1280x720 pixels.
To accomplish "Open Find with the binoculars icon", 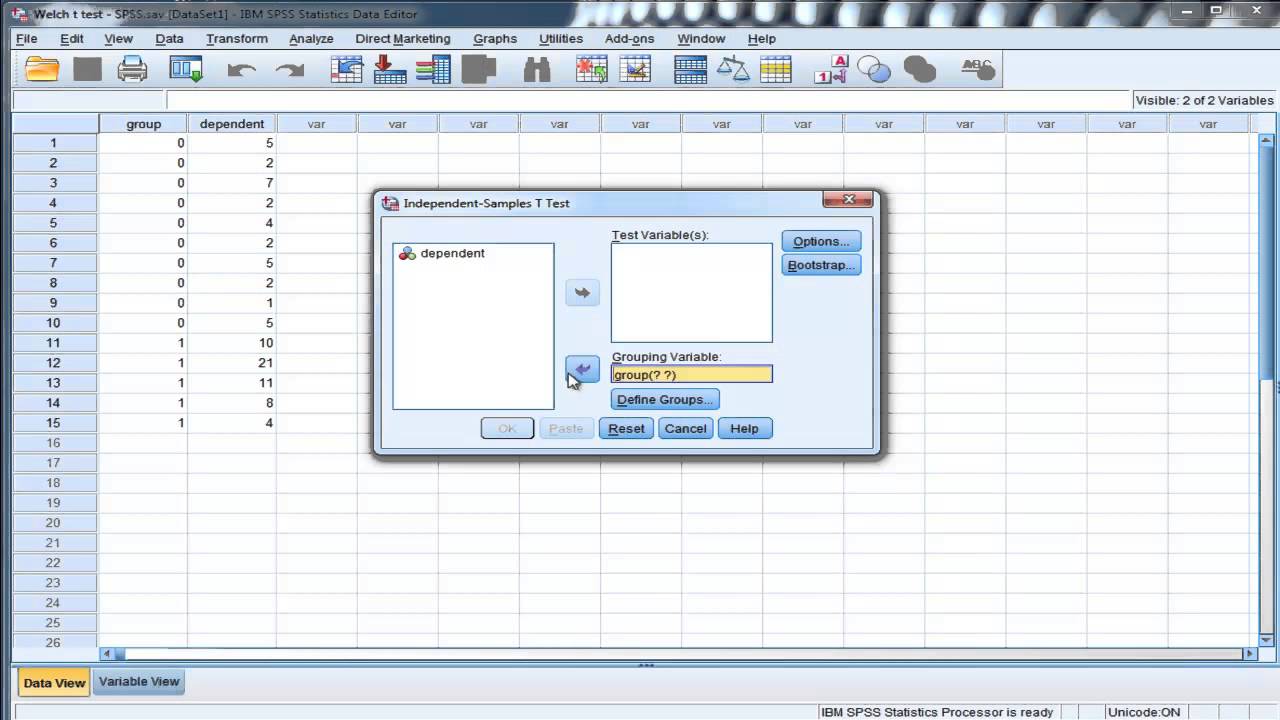I will point(537,69).
